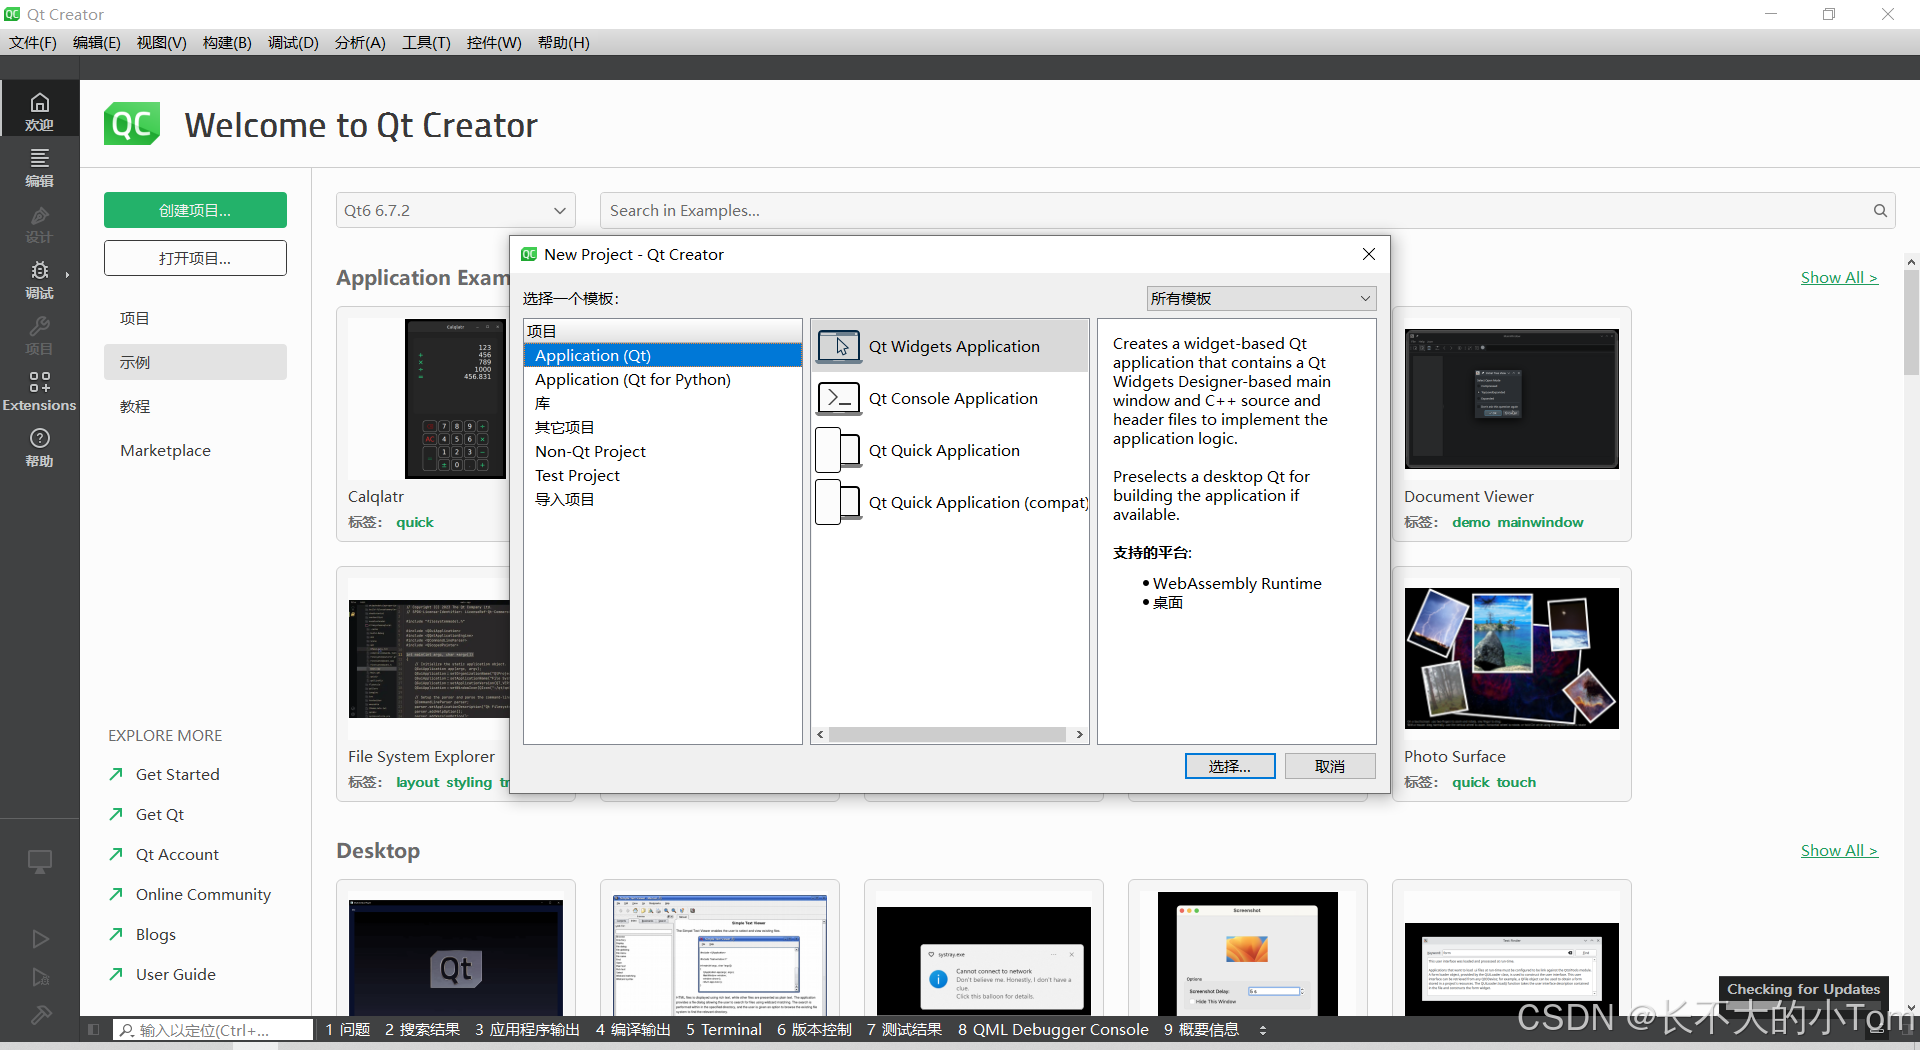Click the Build hammer icon
Viewport: 1920px width, 1050px height.
pyautogui.click(x=40, y=1015)
